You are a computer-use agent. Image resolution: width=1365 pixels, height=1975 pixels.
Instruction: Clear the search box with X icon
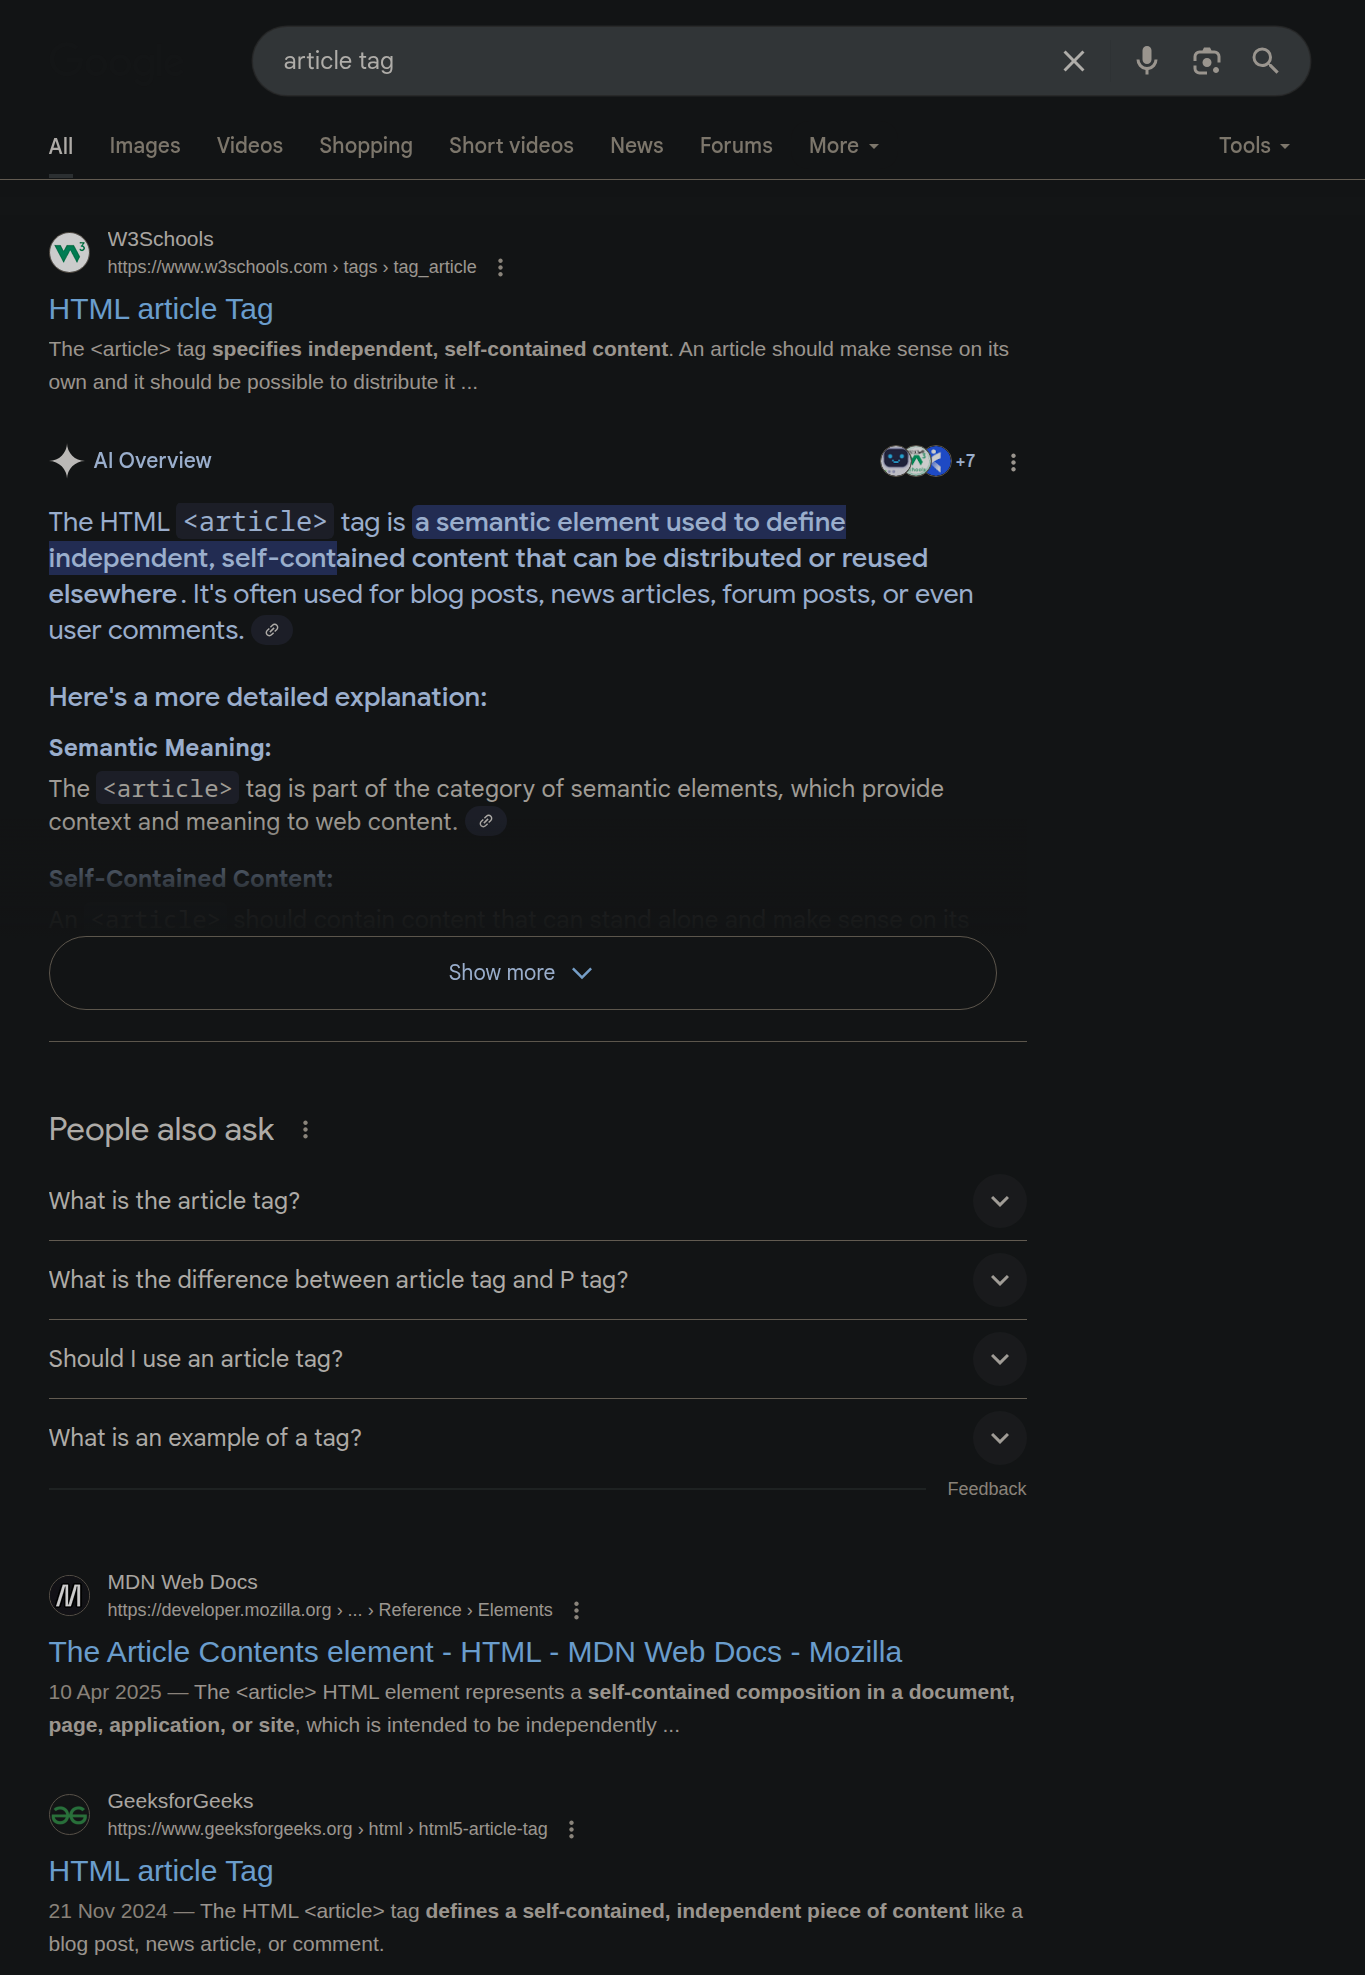click(1074, 61)
